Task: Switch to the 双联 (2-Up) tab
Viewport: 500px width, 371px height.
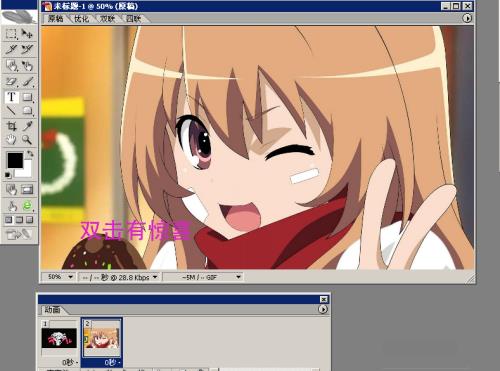Action: point(108,19)
